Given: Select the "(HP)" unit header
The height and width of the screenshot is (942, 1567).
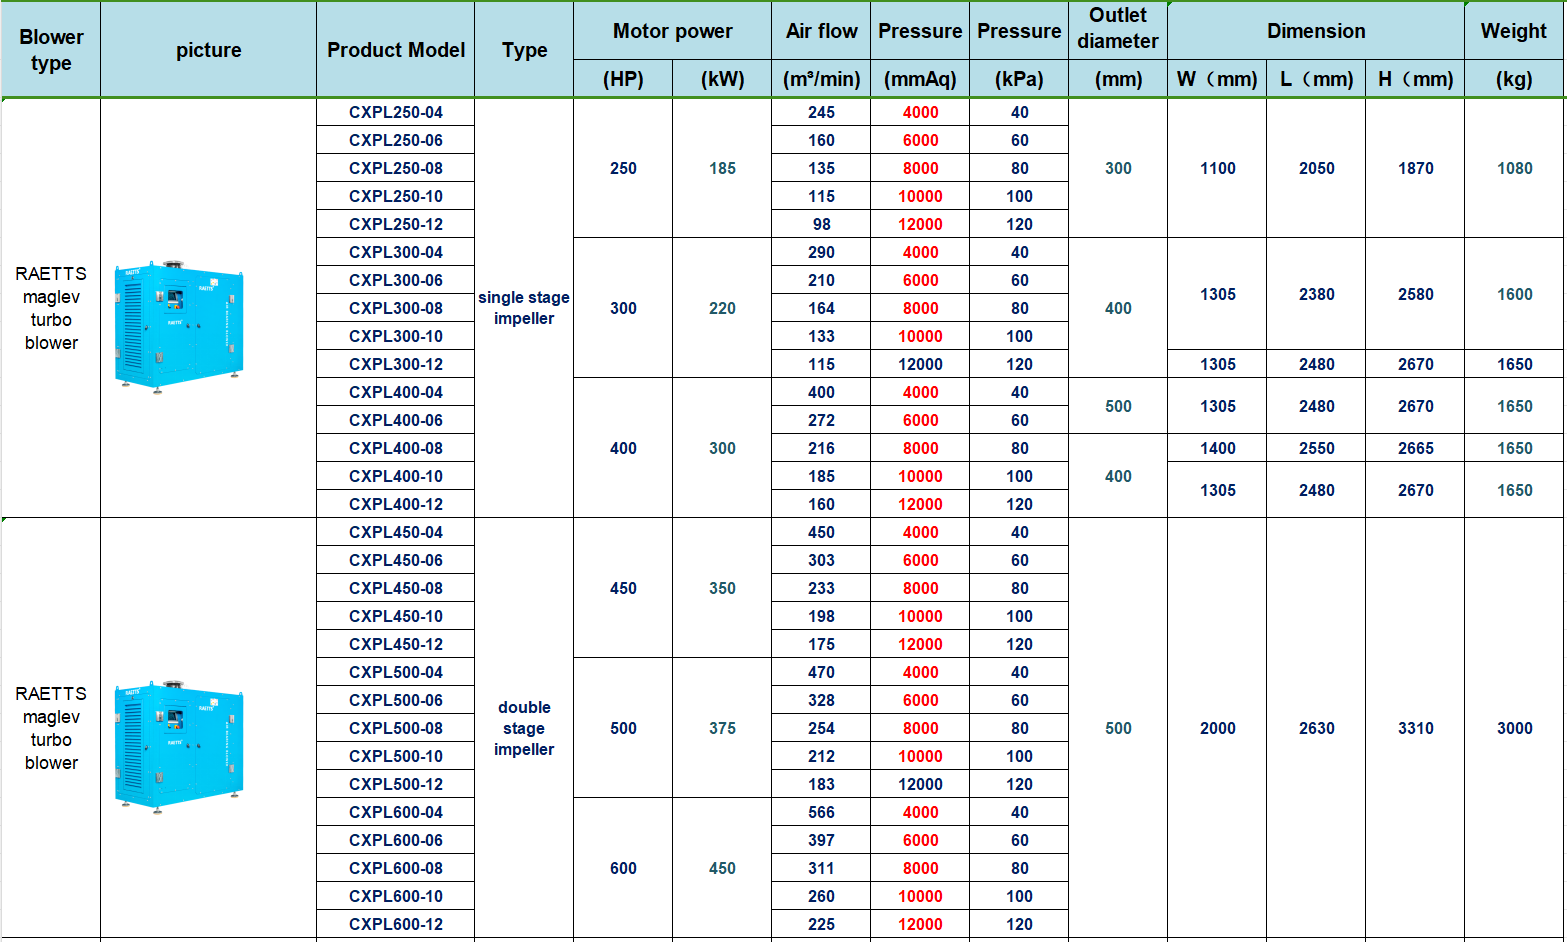Looking at the screenshot, I should 623,79.
